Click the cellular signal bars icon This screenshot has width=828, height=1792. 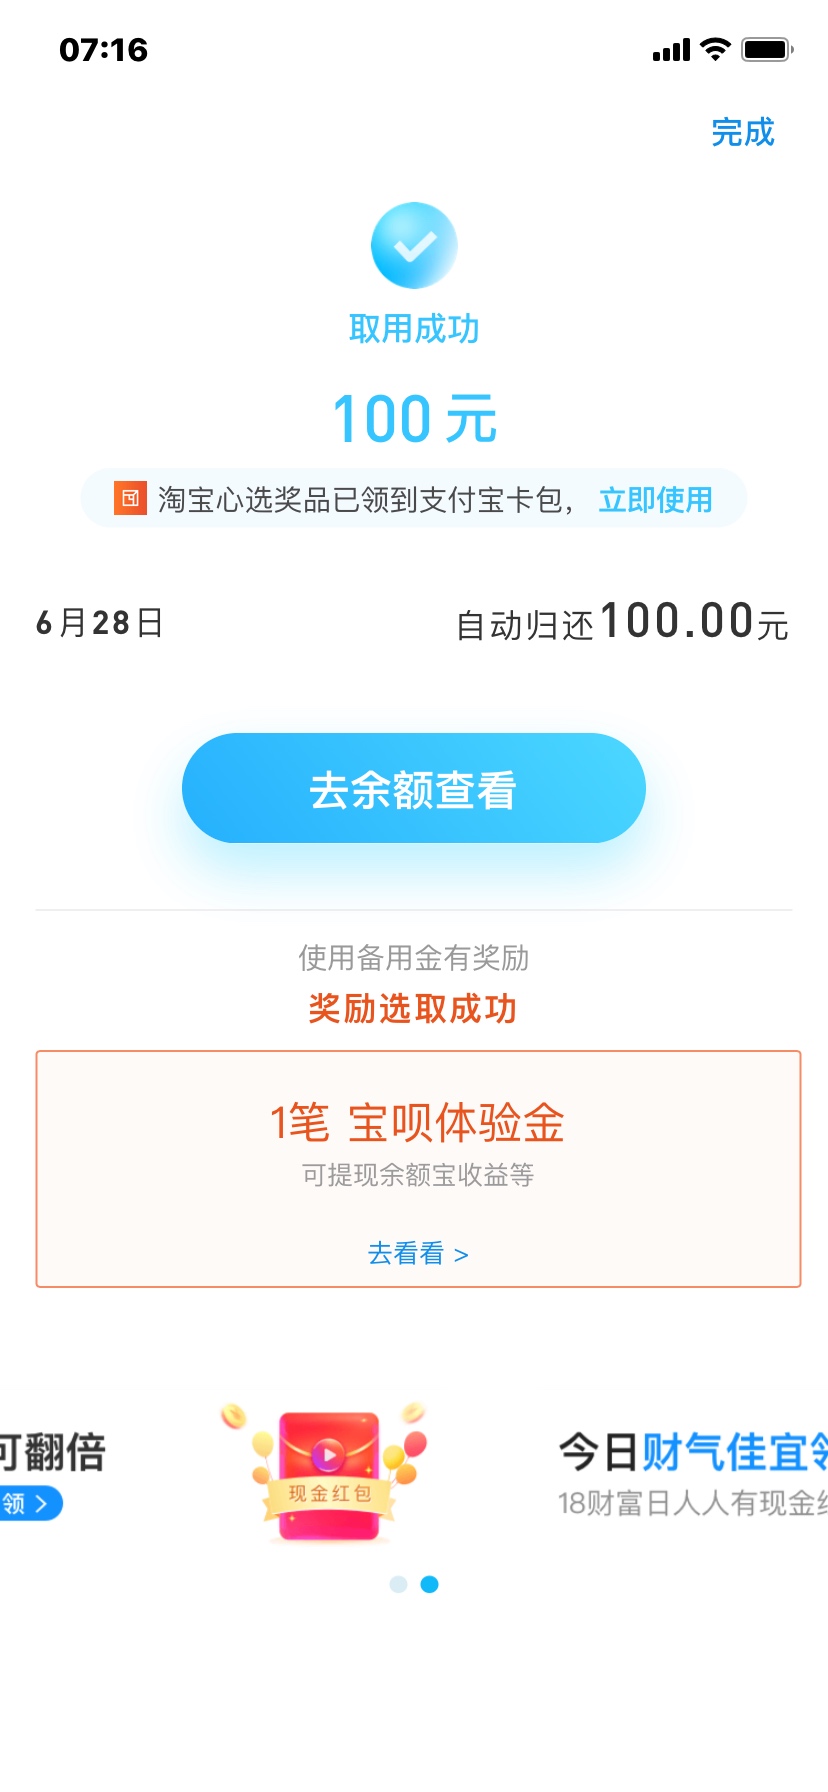[671, 50]
